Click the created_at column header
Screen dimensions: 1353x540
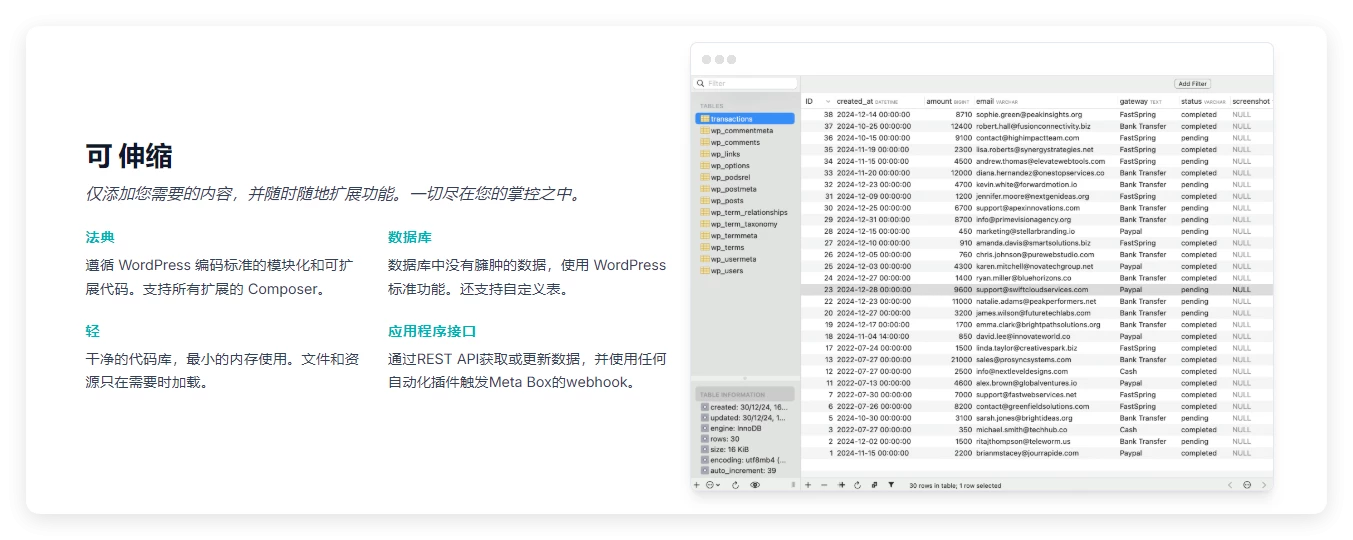[867, 102]
